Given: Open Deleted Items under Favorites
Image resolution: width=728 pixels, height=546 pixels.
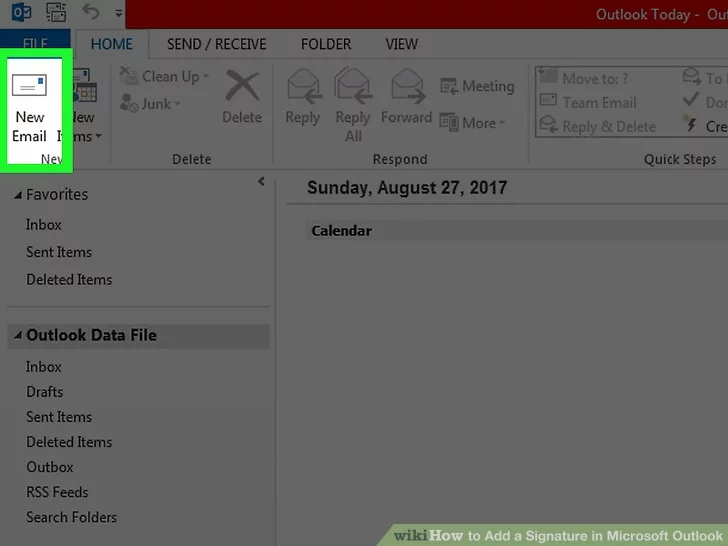Looking at the screenshot, I should tap(69, 280).
